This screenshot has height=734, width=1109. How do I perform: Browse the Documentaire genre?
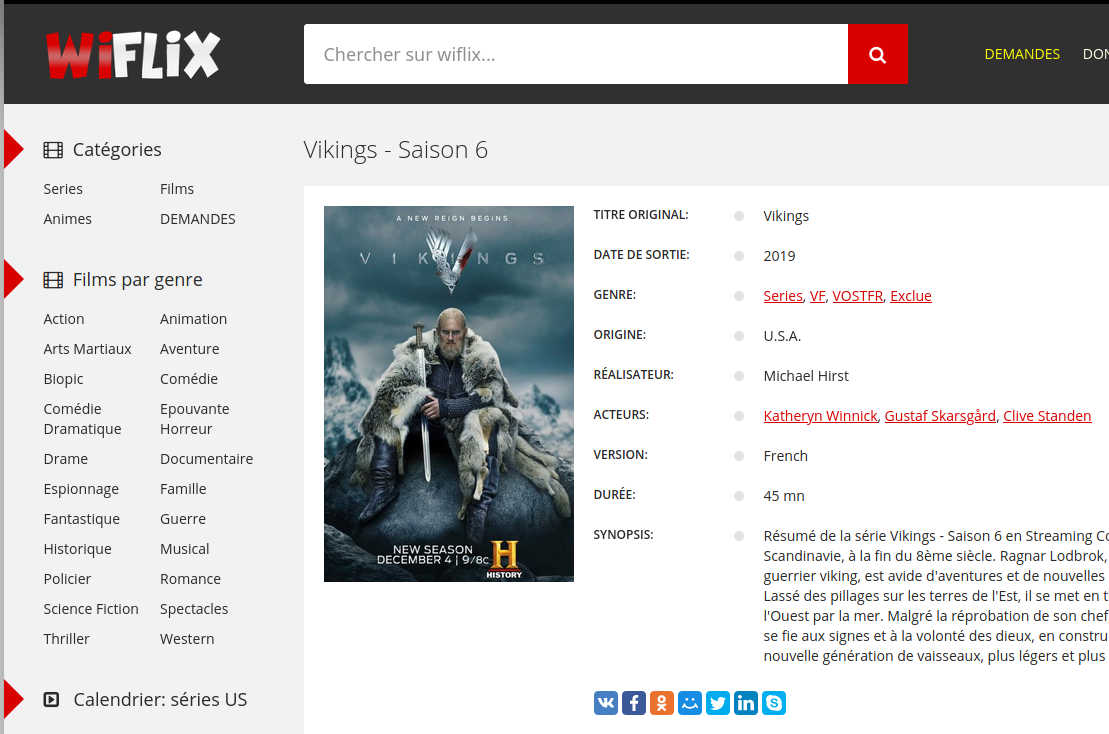[207, 459]
